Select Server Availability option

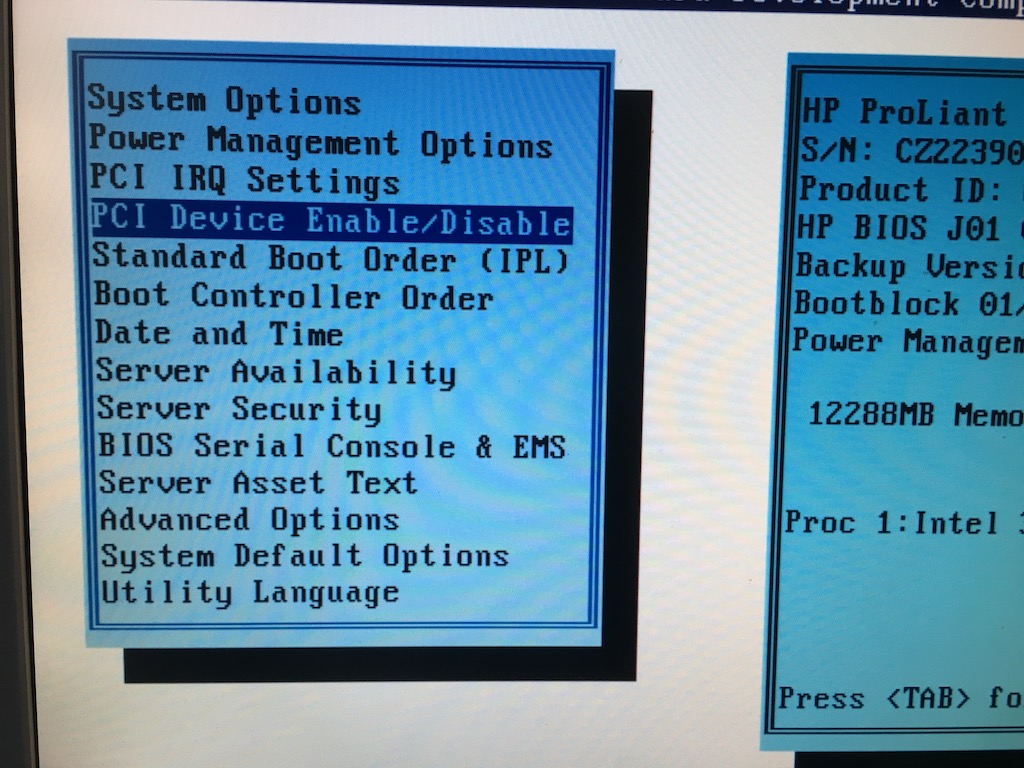point(275,372)
